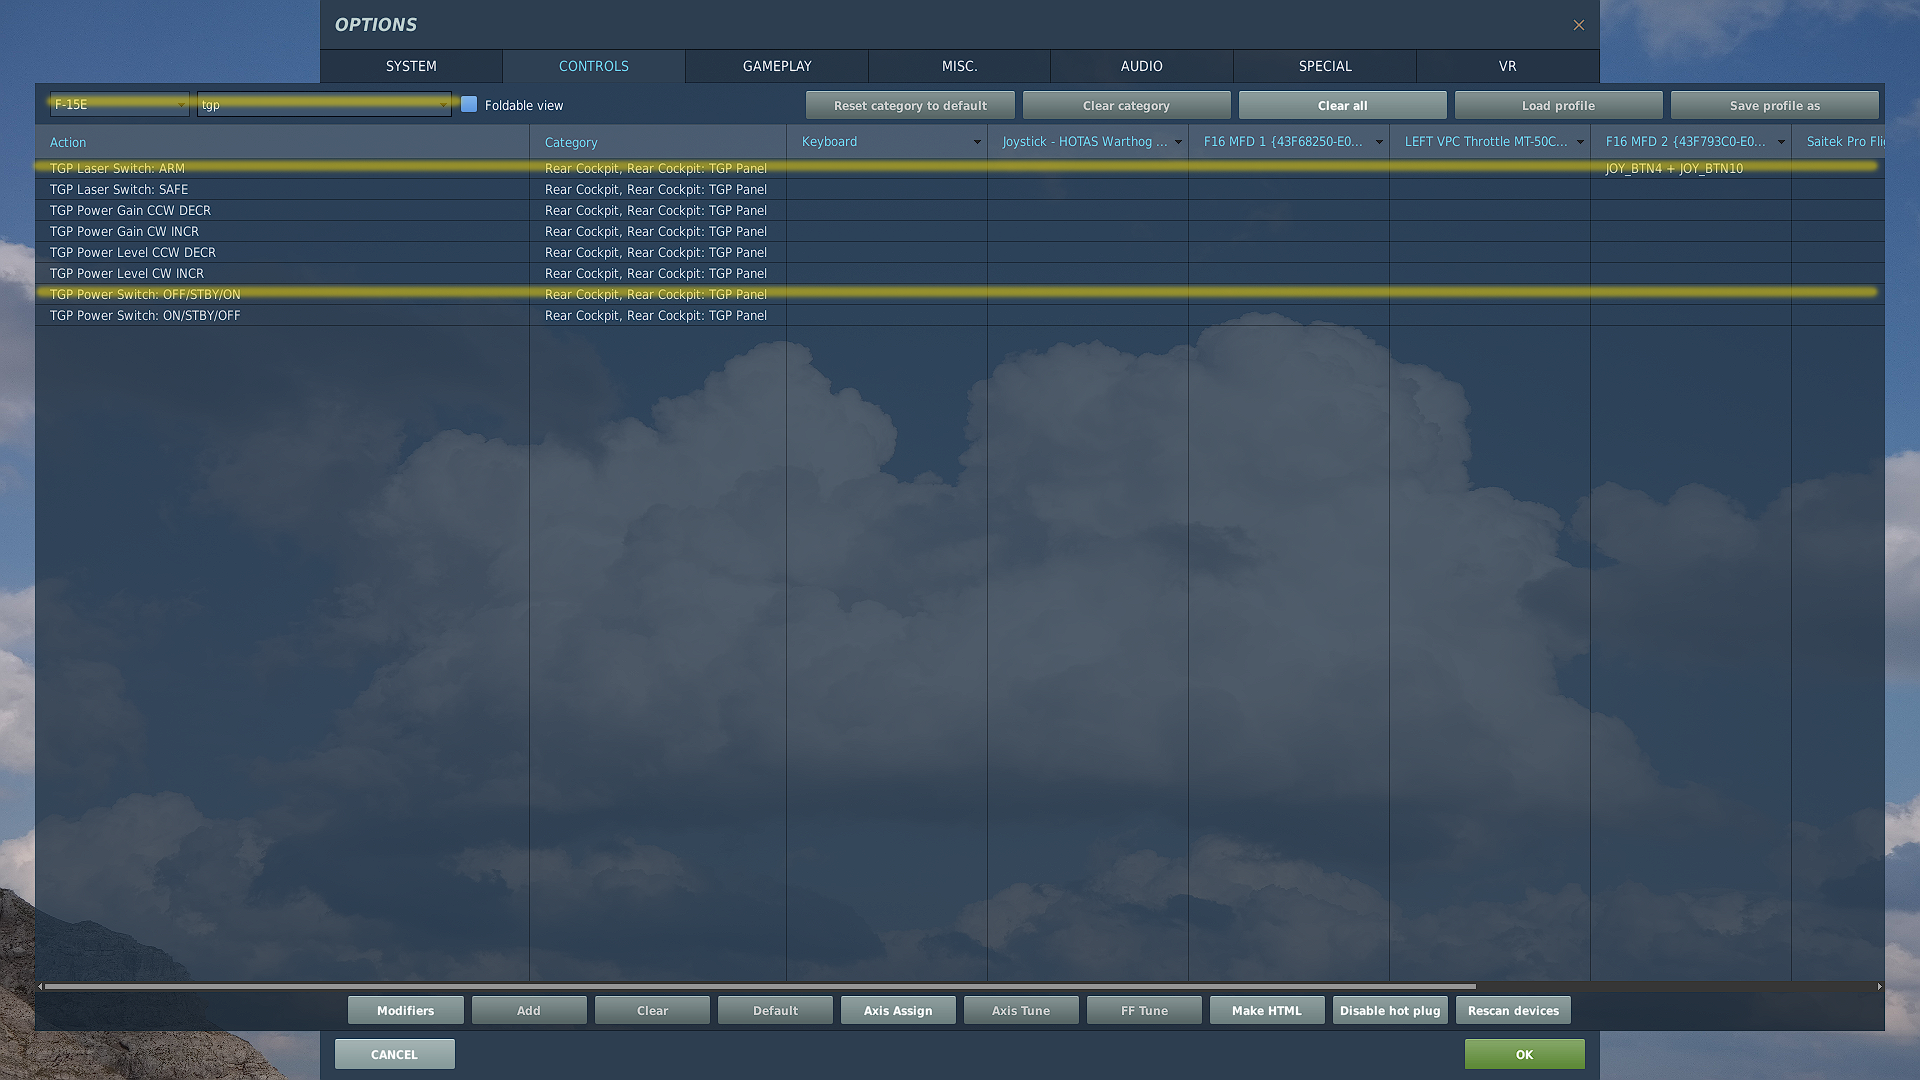This screenshot has width=1920, height=1080.
Task: Click the Load profile button
Action: (1558, 105)
